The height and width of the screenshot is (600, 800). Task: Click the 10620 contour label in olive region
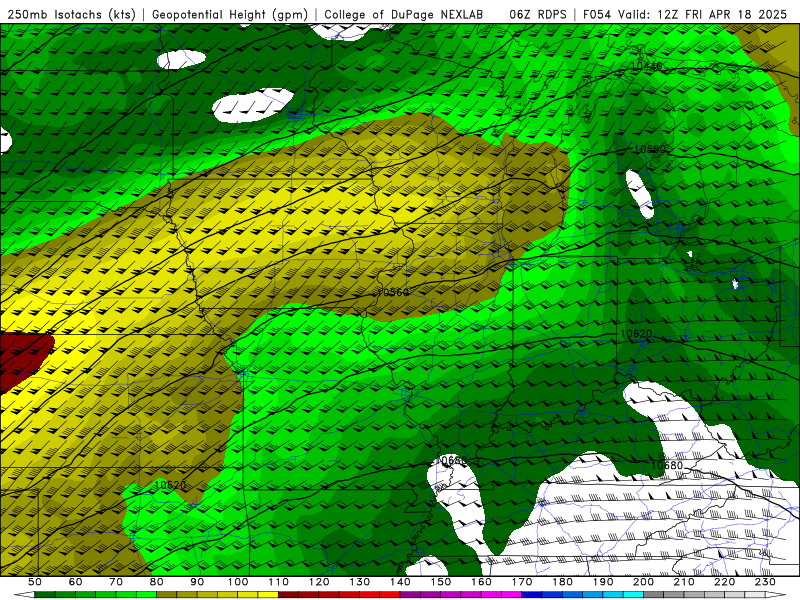click(170, 485)
